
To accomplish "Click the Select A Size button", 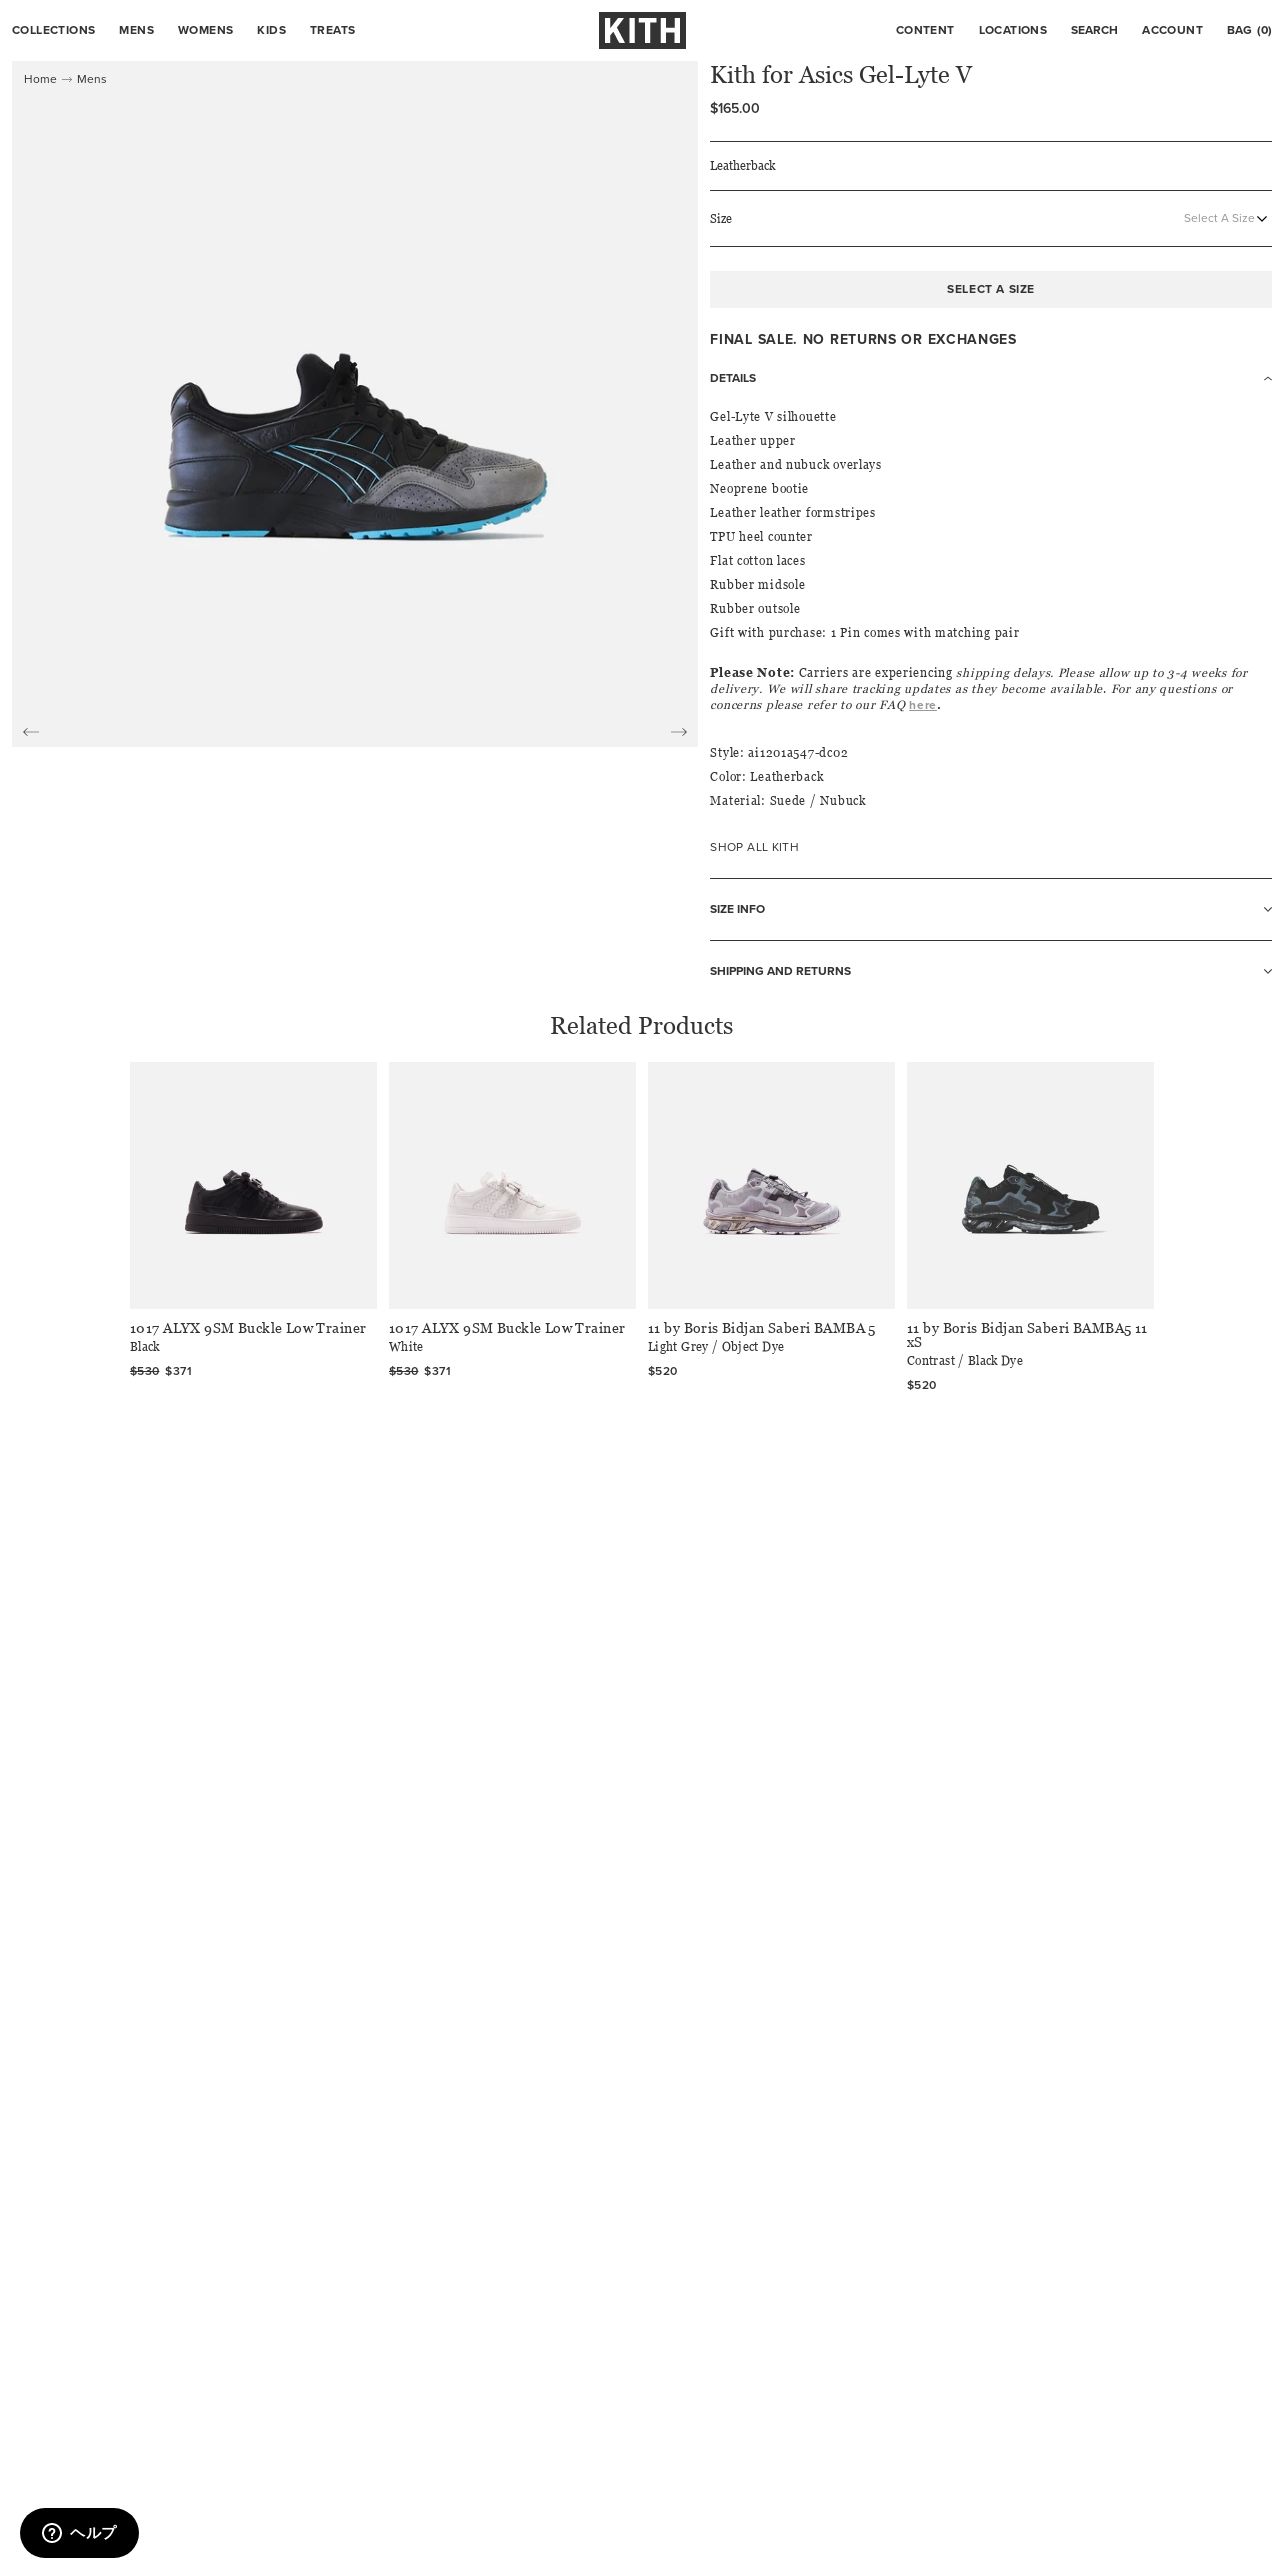I will (990, 289).
